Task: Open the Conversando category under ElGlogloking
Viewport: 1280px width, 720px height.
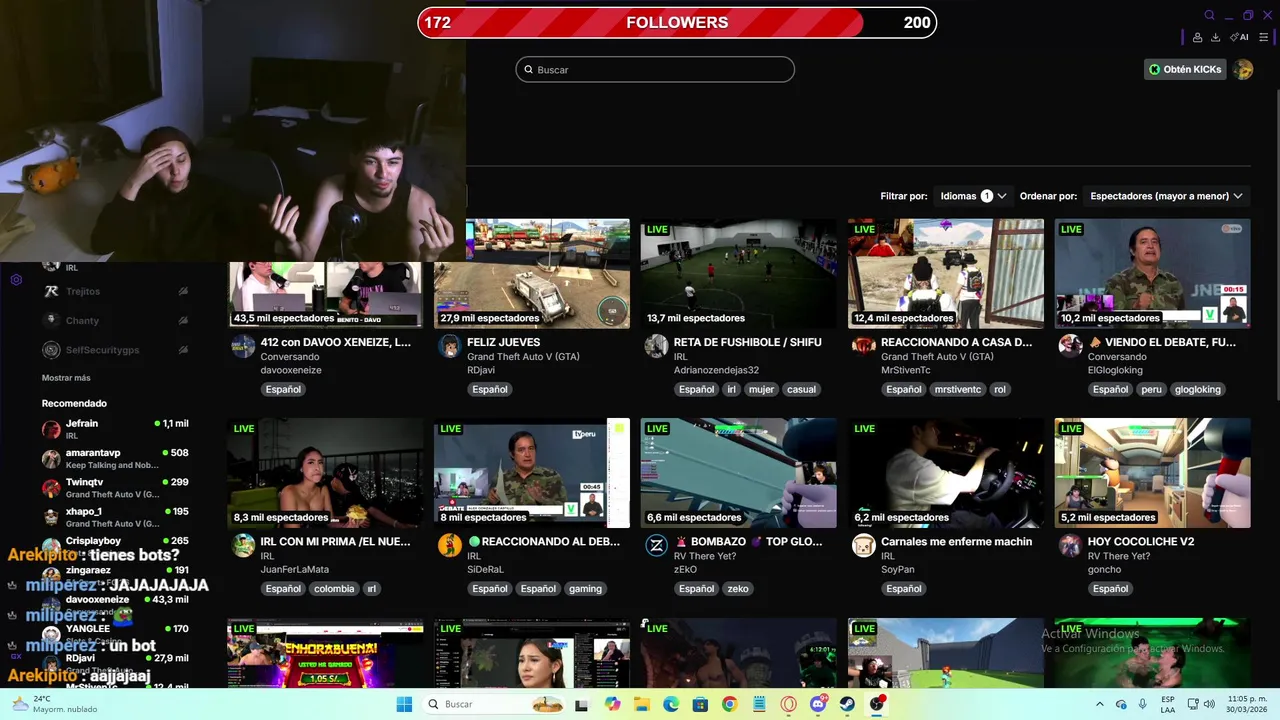Action: (x=1117, y=357)
